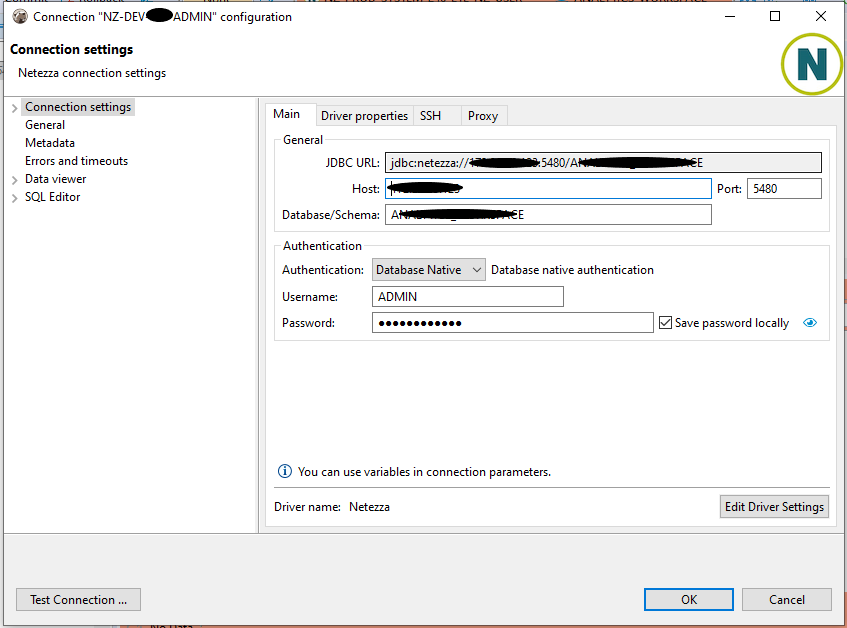Open the Data viewer settings
This screenshot has width=847, height=628.
[x=55, y=178]
